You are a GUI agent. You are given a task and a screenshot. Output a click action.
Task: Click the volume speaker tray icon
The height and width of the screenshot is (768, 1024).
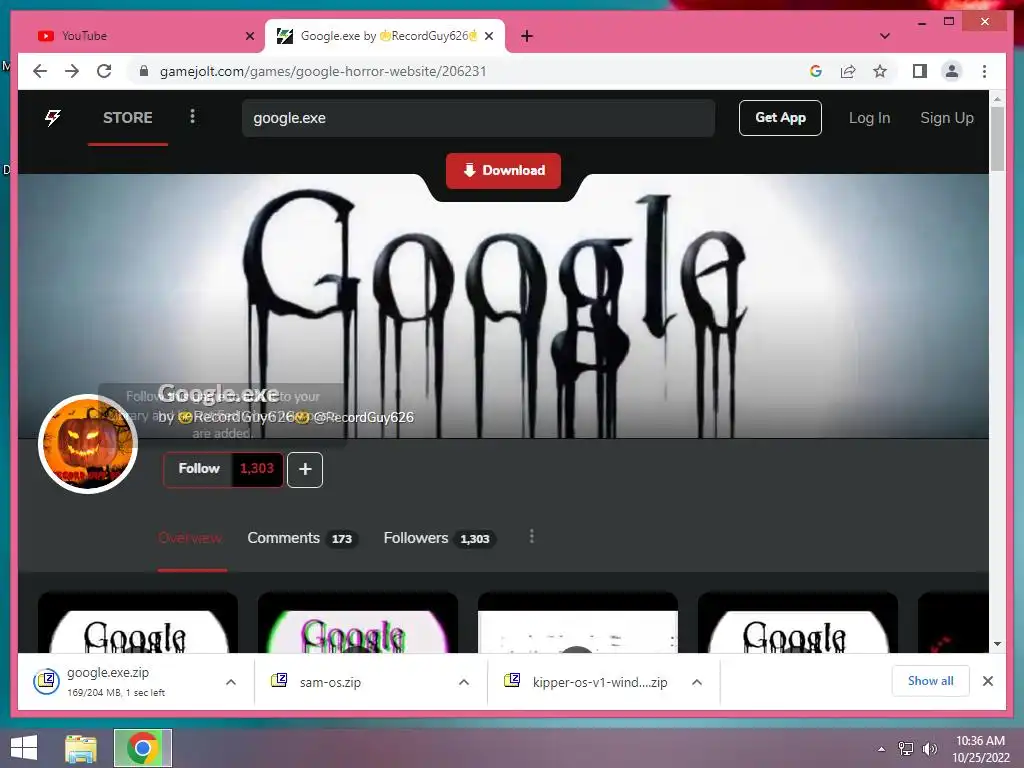coord(929,749)
